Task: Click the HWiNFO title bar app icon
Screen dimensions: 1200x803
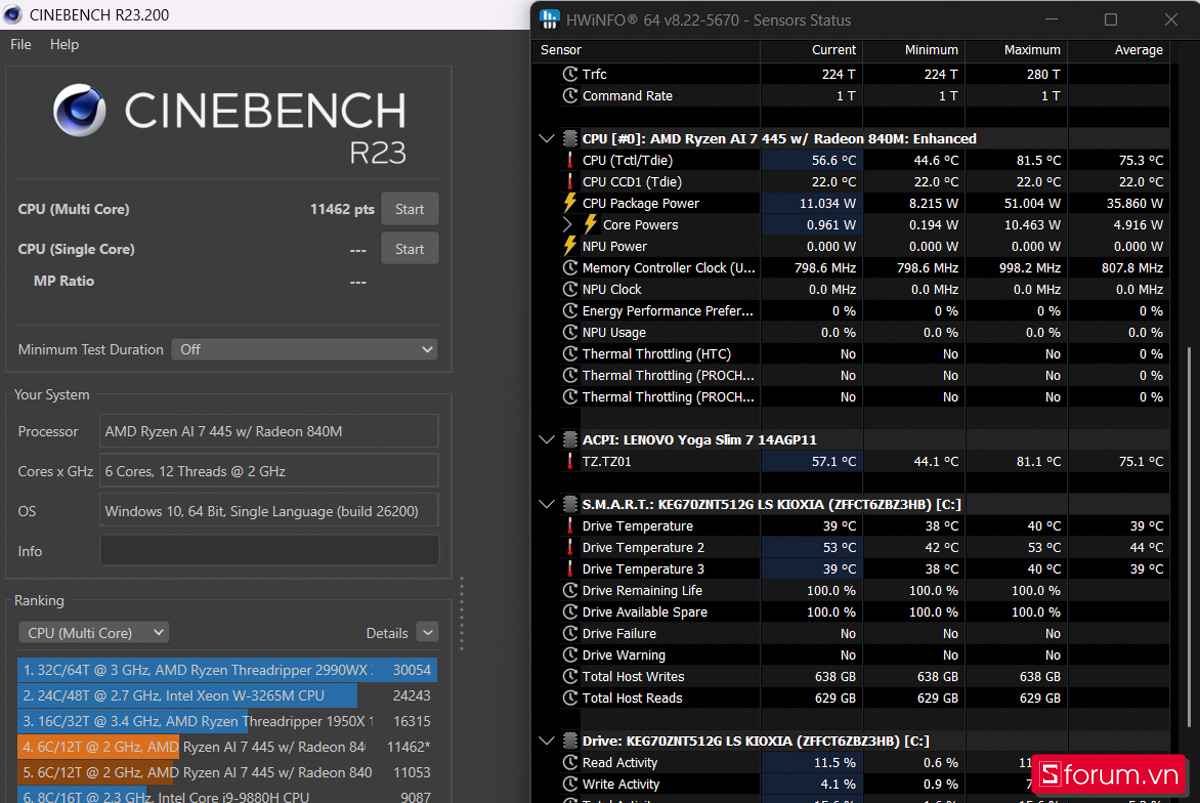Action: (550, 19)
